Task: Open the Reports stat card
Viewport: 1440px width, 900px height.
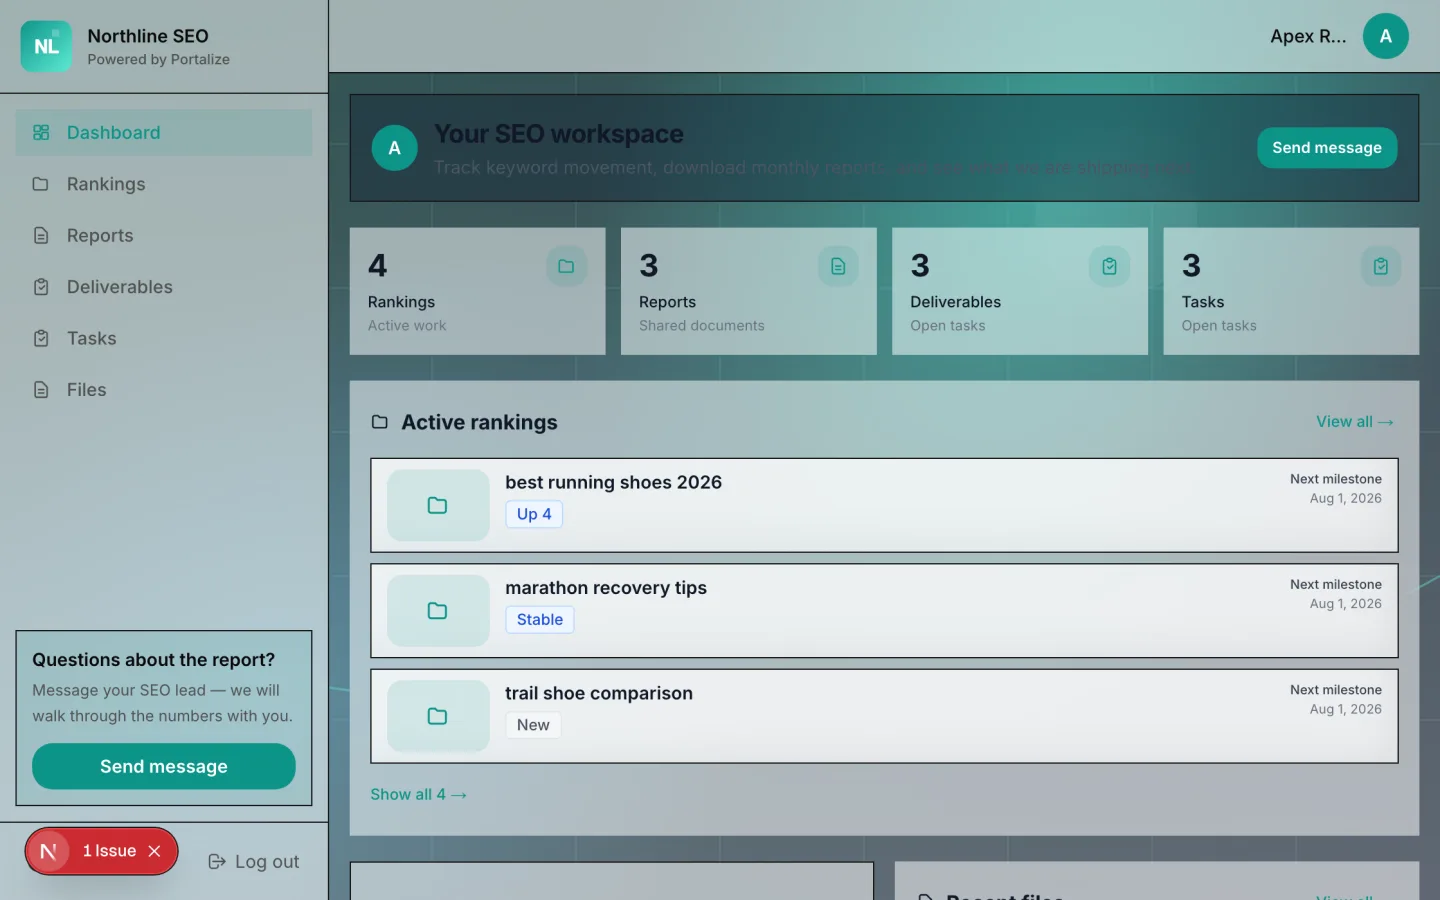Action: click(x=749, y=291)
